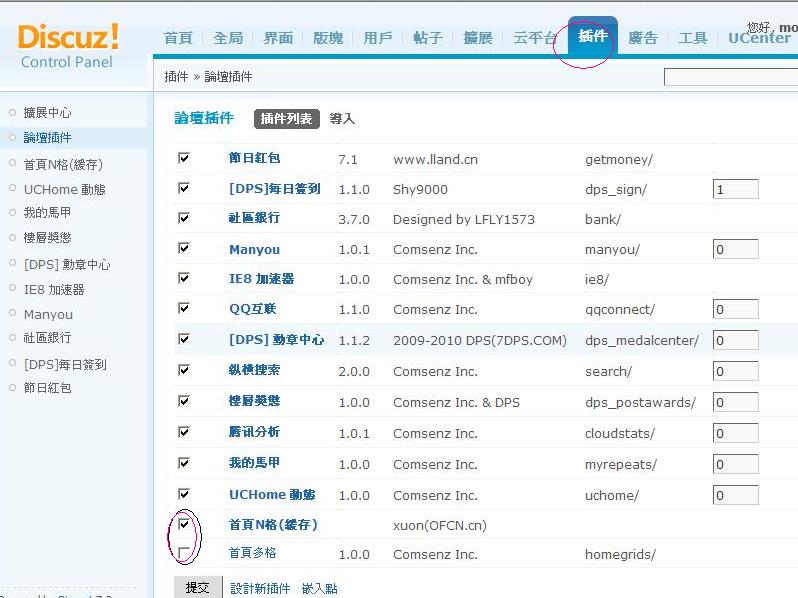
Task: Click the order field for dps_medalcenter/
Action: pyautogui.click(x=735, y=340)
